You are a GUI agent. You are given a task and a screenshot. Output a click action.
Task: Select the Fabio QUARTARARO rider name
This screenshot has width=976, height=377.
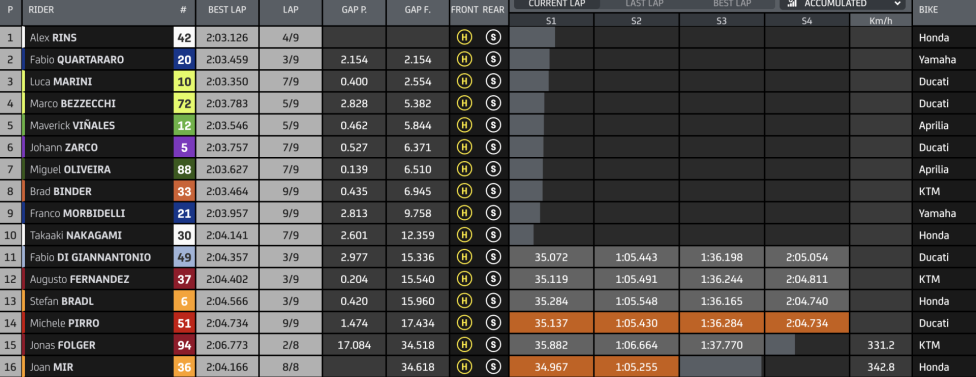tap(77, 60)
